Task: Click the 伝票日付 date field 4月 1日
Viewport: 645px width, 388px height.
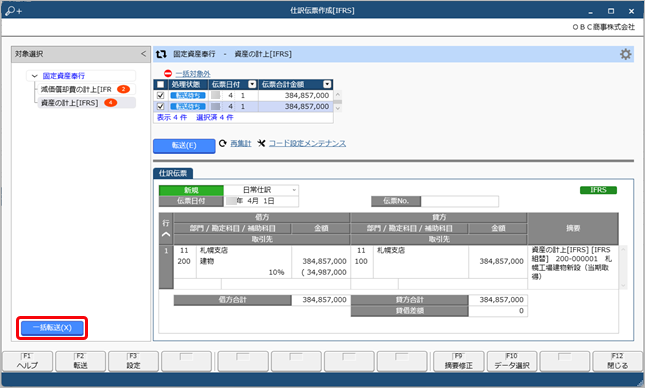Action: click(x=261, y=201)
